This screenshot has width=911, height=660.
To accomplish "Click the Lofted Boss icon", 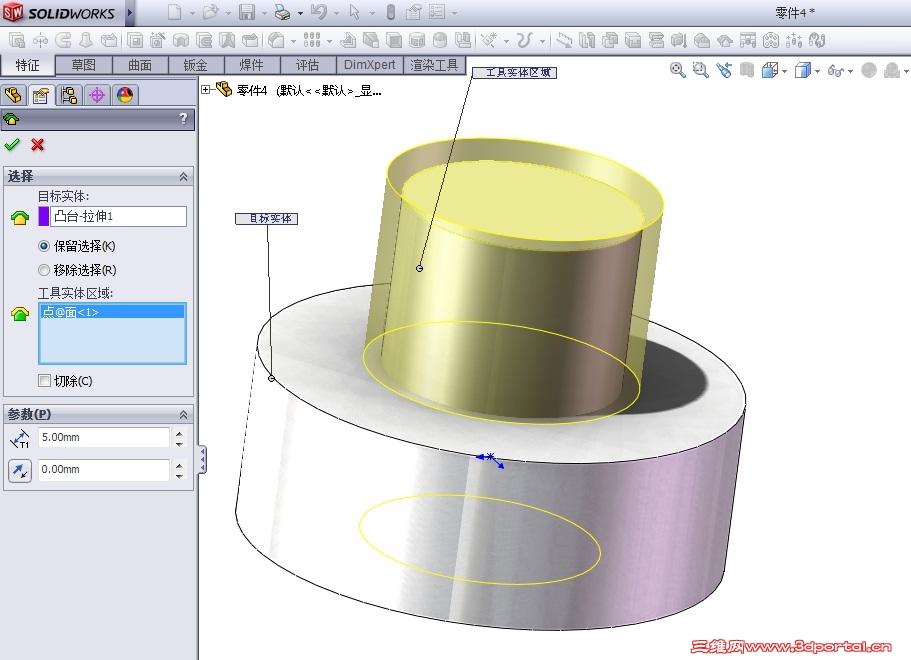I will (86, 40).
